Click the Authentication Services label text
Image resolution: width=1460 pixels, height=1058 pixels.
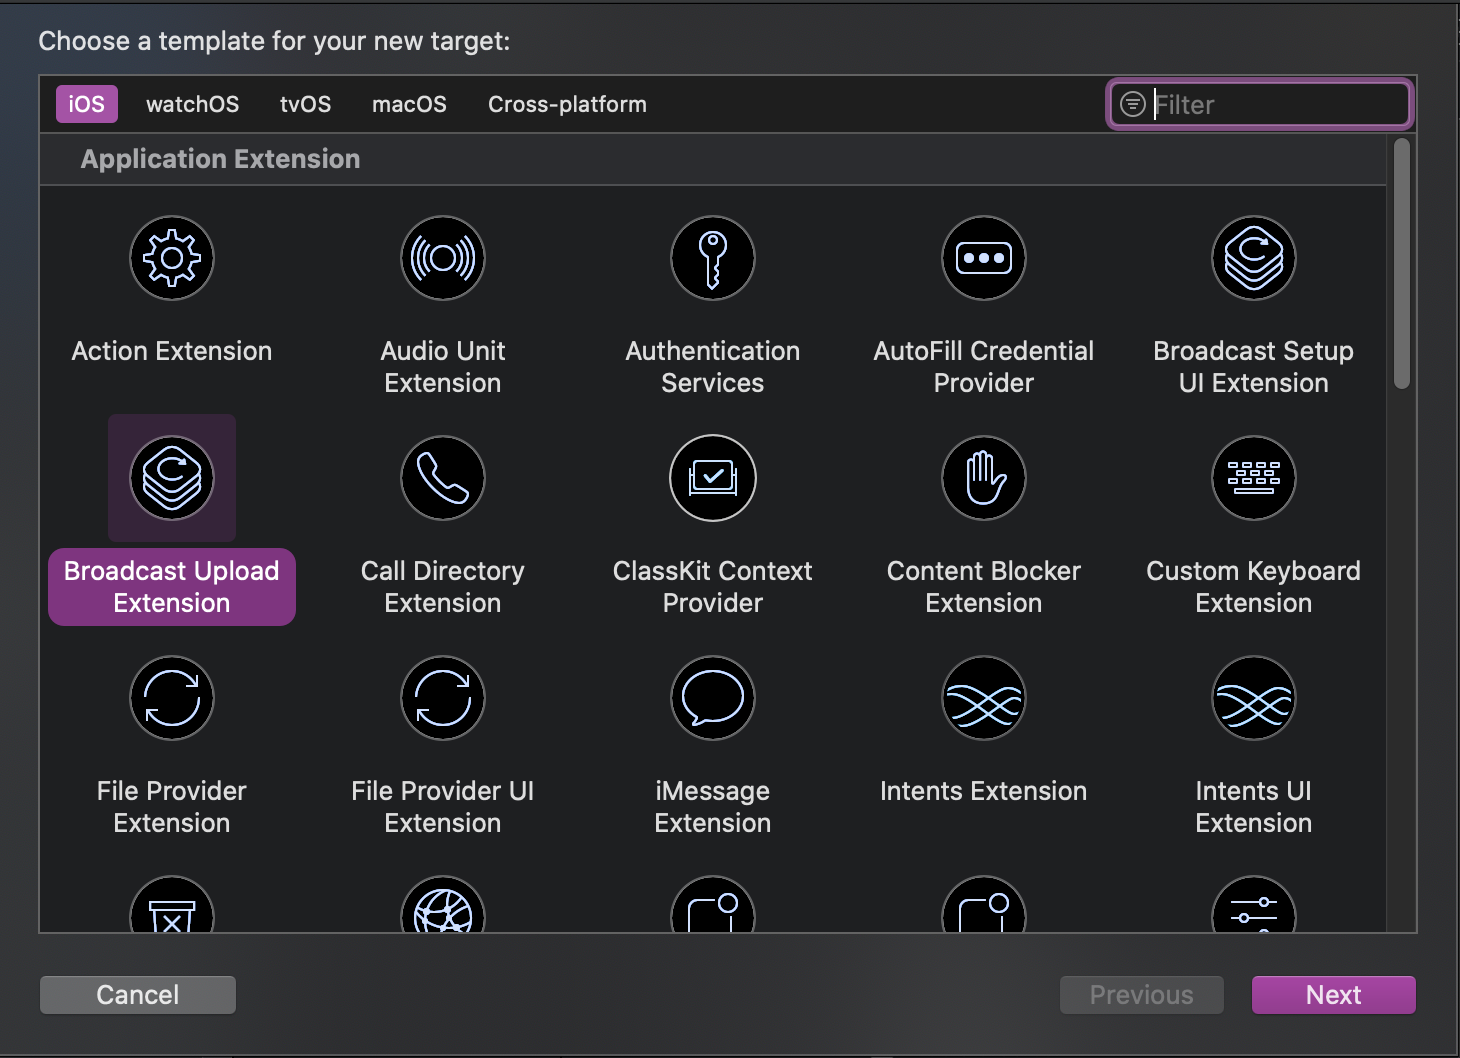click(713, 367)
